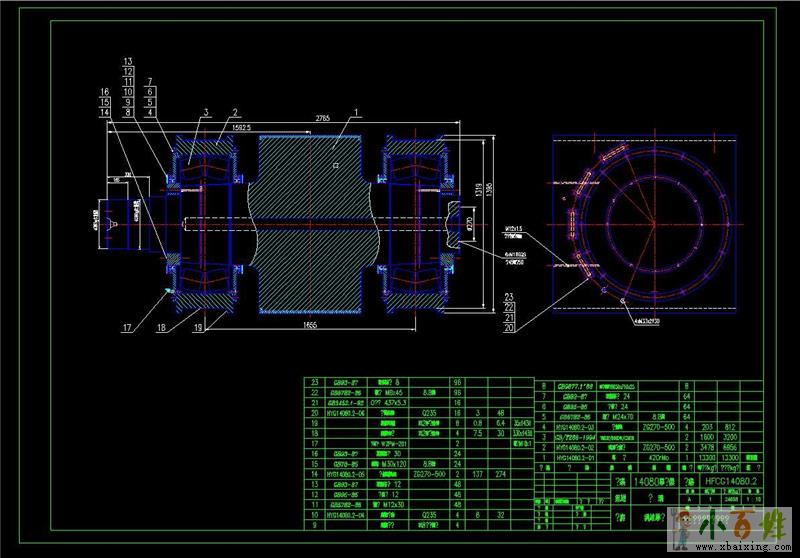Select callout number 23 in right stack
Screen dimensions: 800x558
pos(509,297)
